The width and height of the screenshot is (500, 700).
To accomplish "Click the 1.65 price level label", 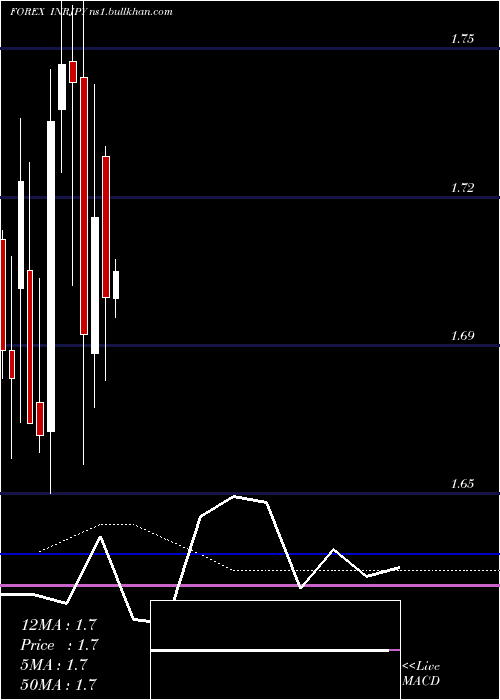I will click(x=462, y=484).
